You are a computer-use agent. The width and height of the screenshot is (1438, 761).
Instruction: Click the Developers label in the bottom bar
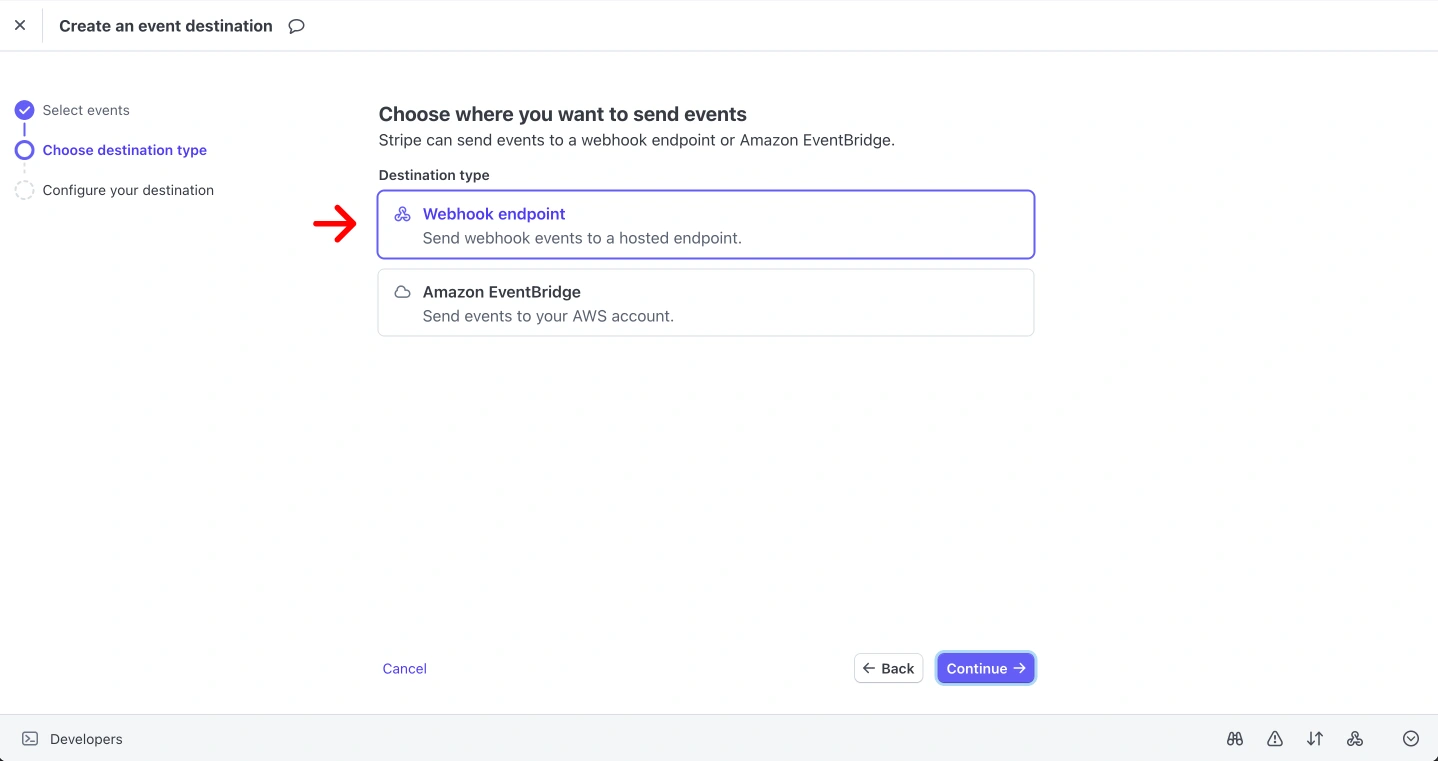[86, 739]
